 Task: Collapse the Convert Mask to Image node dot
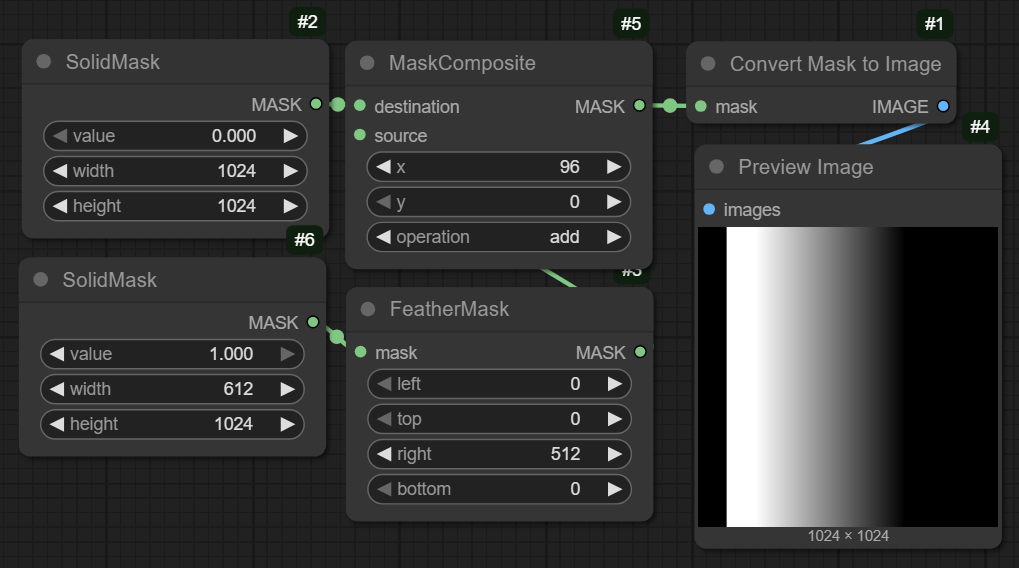708,64
